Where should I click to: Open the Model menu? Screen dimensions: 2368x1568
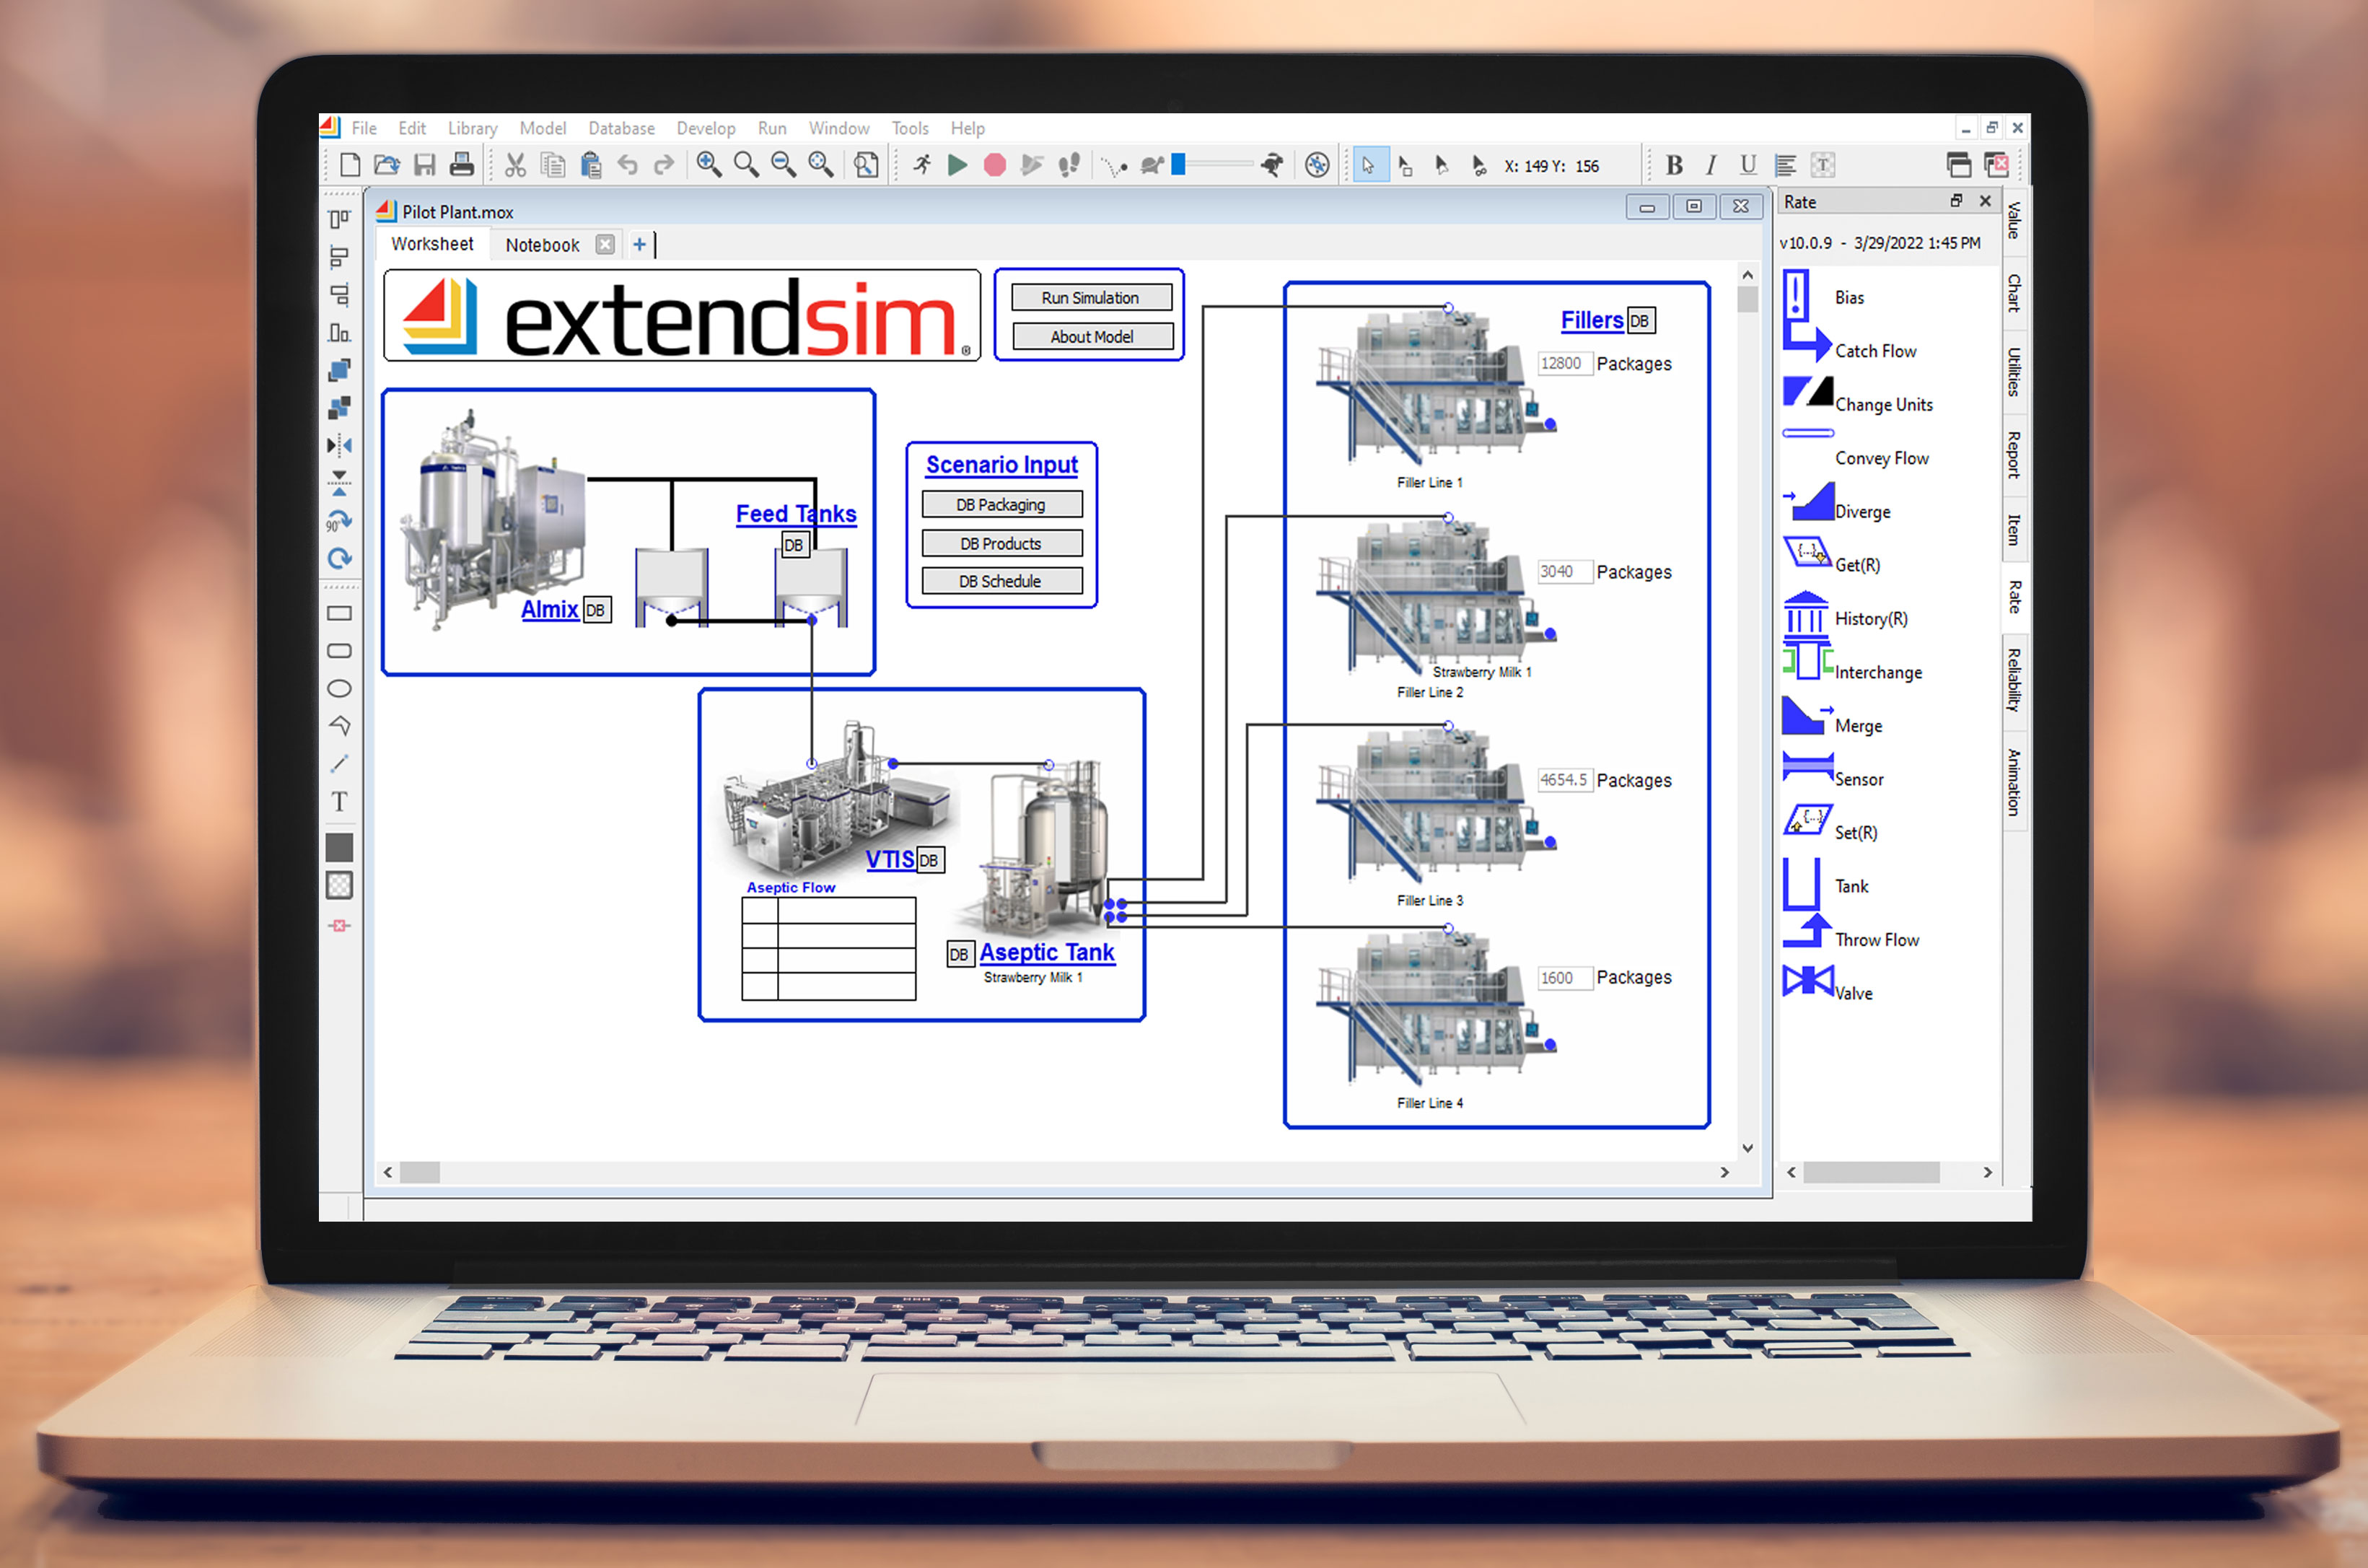coord(542,128)
